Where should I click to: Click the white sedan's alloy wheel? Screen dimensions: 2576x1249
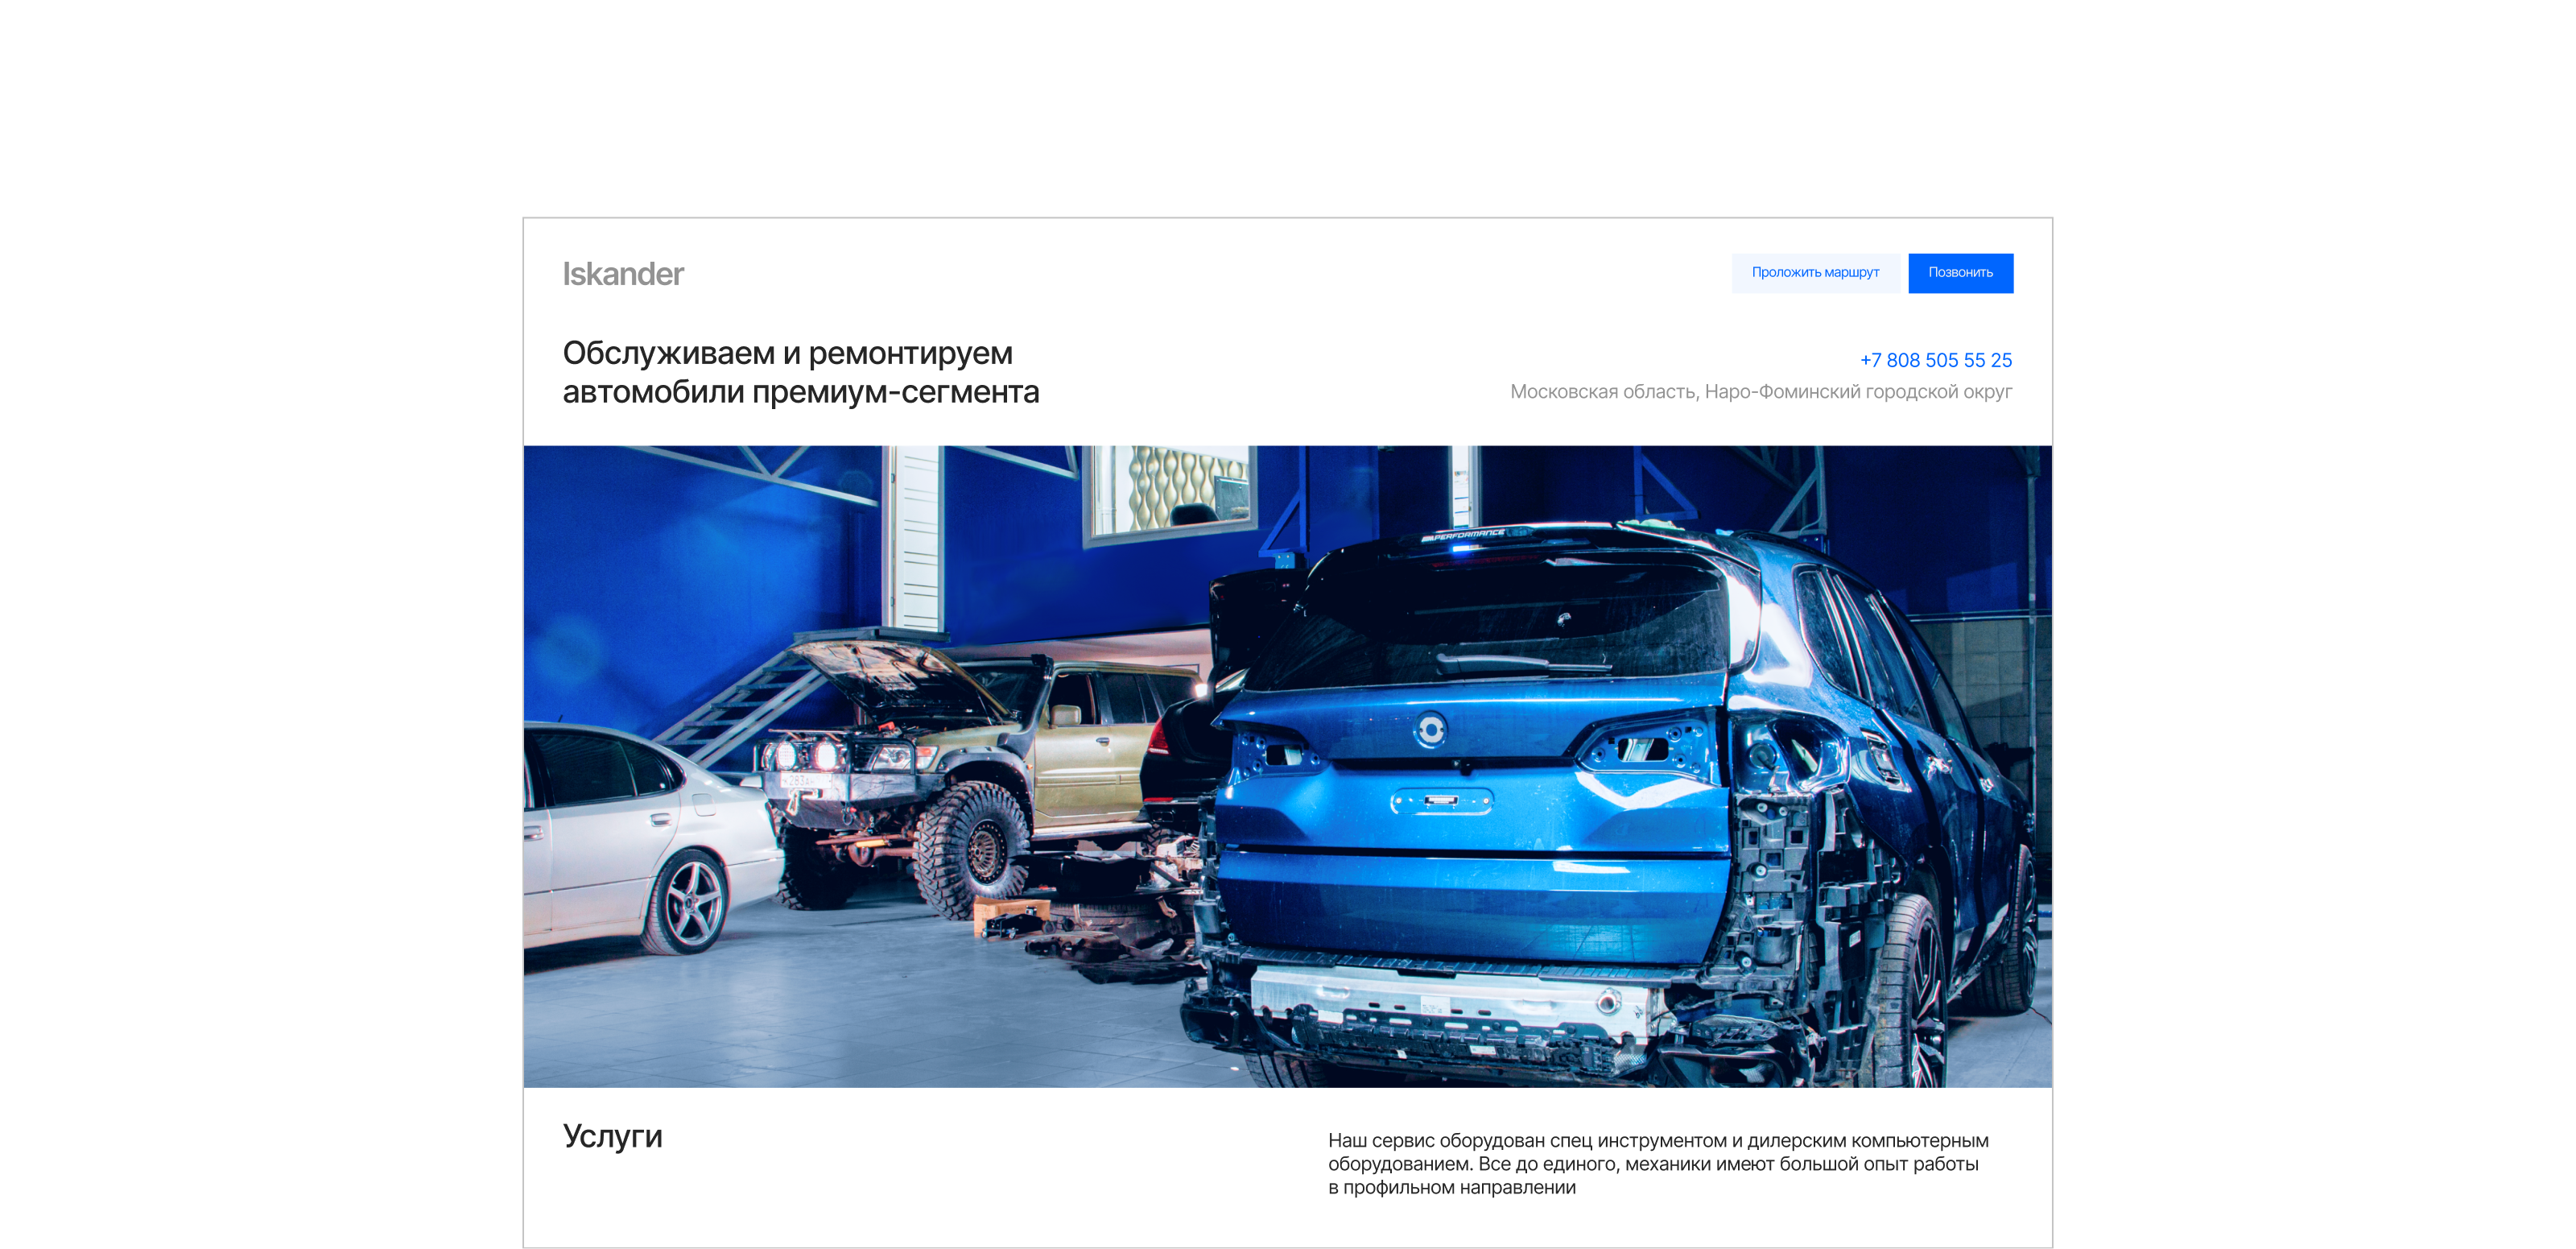[x=691, y=903]
